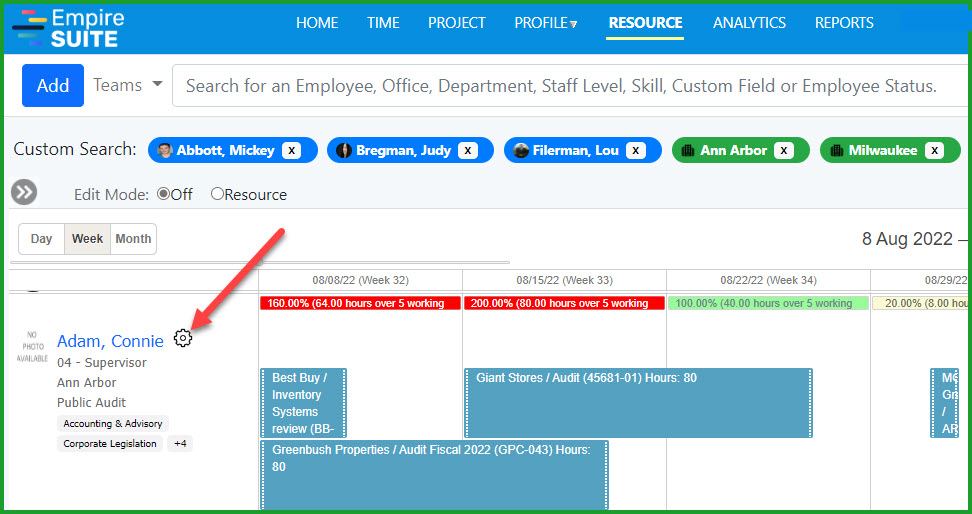Open settings gear next to Adam, Connie
Screen dimensions: 972x514
[x=183, y=338]
